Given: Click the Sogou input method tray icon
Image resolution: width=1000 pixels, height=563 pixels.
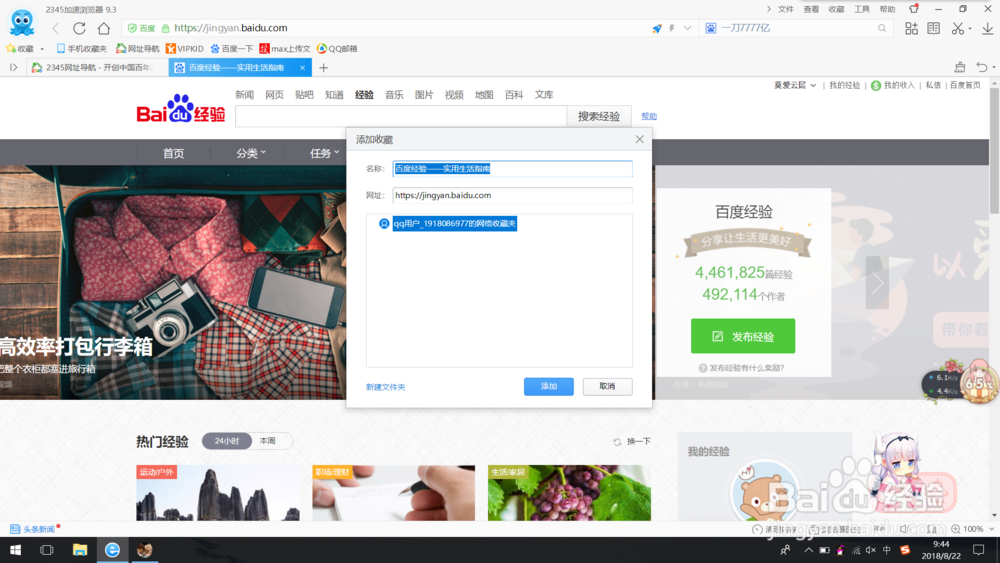Looking at the screenshot, I should click(905, 550).
